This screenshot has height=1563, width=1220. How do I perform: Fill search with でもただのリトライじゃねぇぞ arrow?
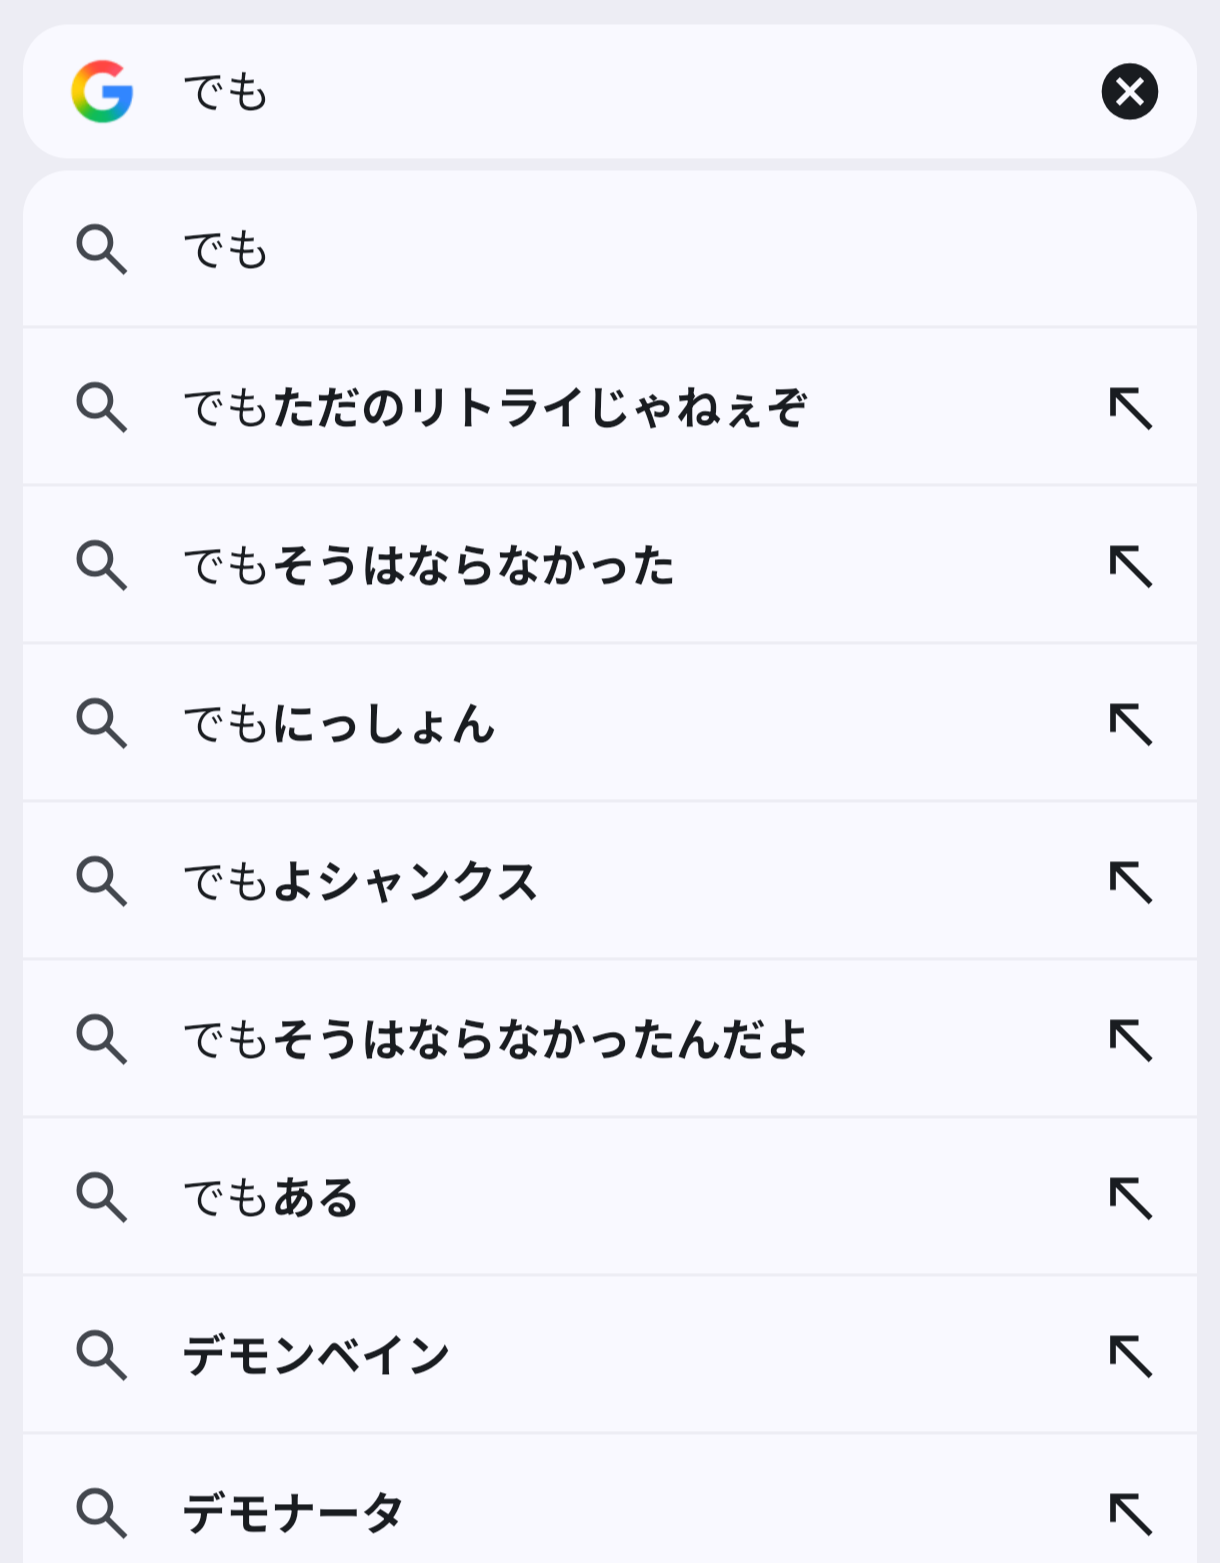click(1131, 408)
